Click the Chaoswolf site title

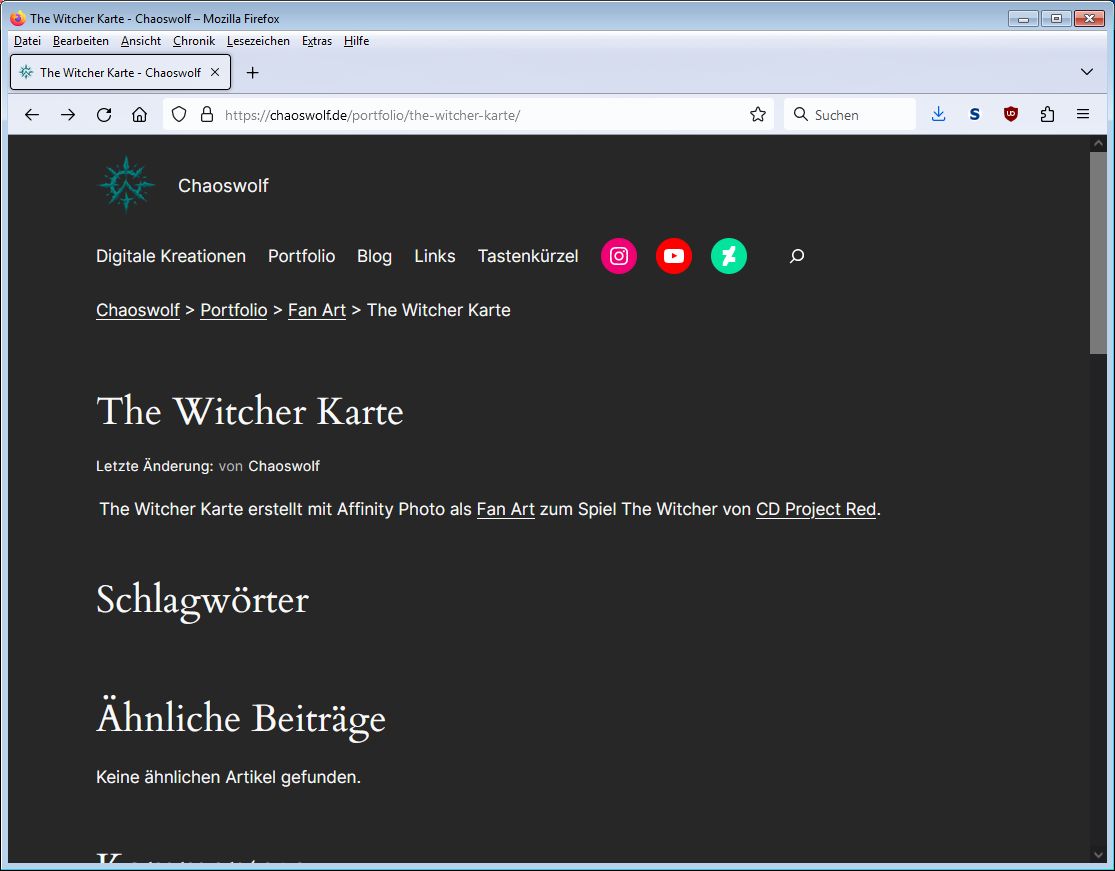pos(223,186)
